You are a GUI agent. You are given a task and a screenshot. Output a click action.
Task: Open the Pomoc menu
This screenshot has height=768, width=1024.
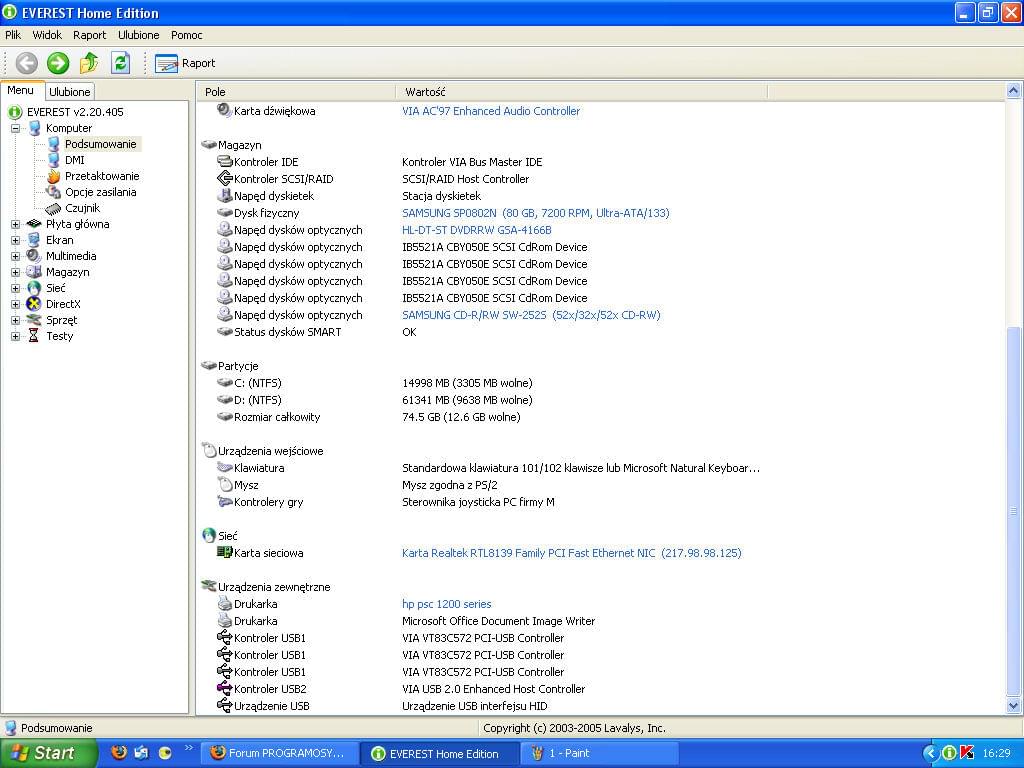(x=187, y=35)
